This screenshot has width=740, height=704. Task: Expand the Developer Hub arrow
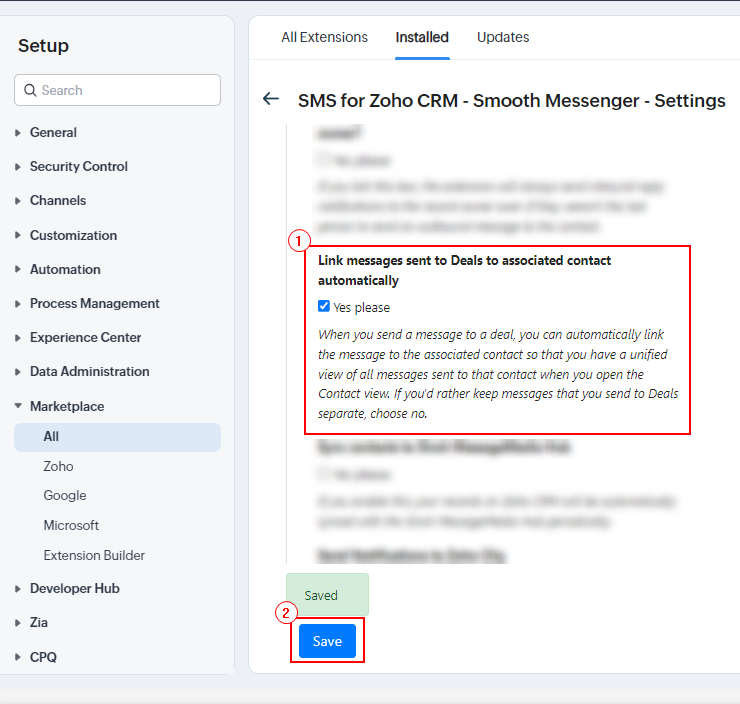tap(18, 589)
